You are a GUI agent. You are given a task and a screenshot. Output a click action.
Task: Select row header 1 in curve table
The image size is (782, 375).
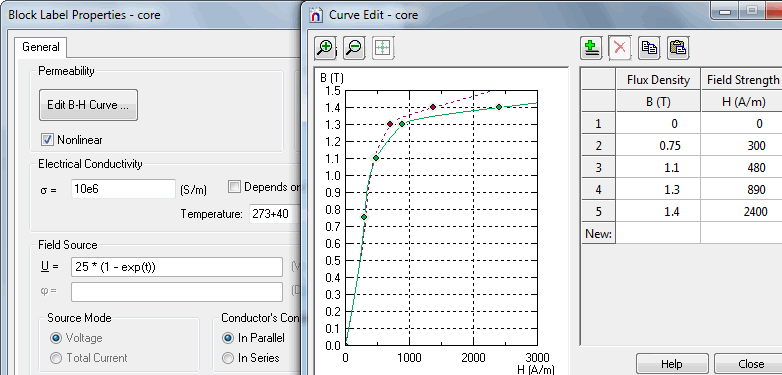(x=598, y=124)
